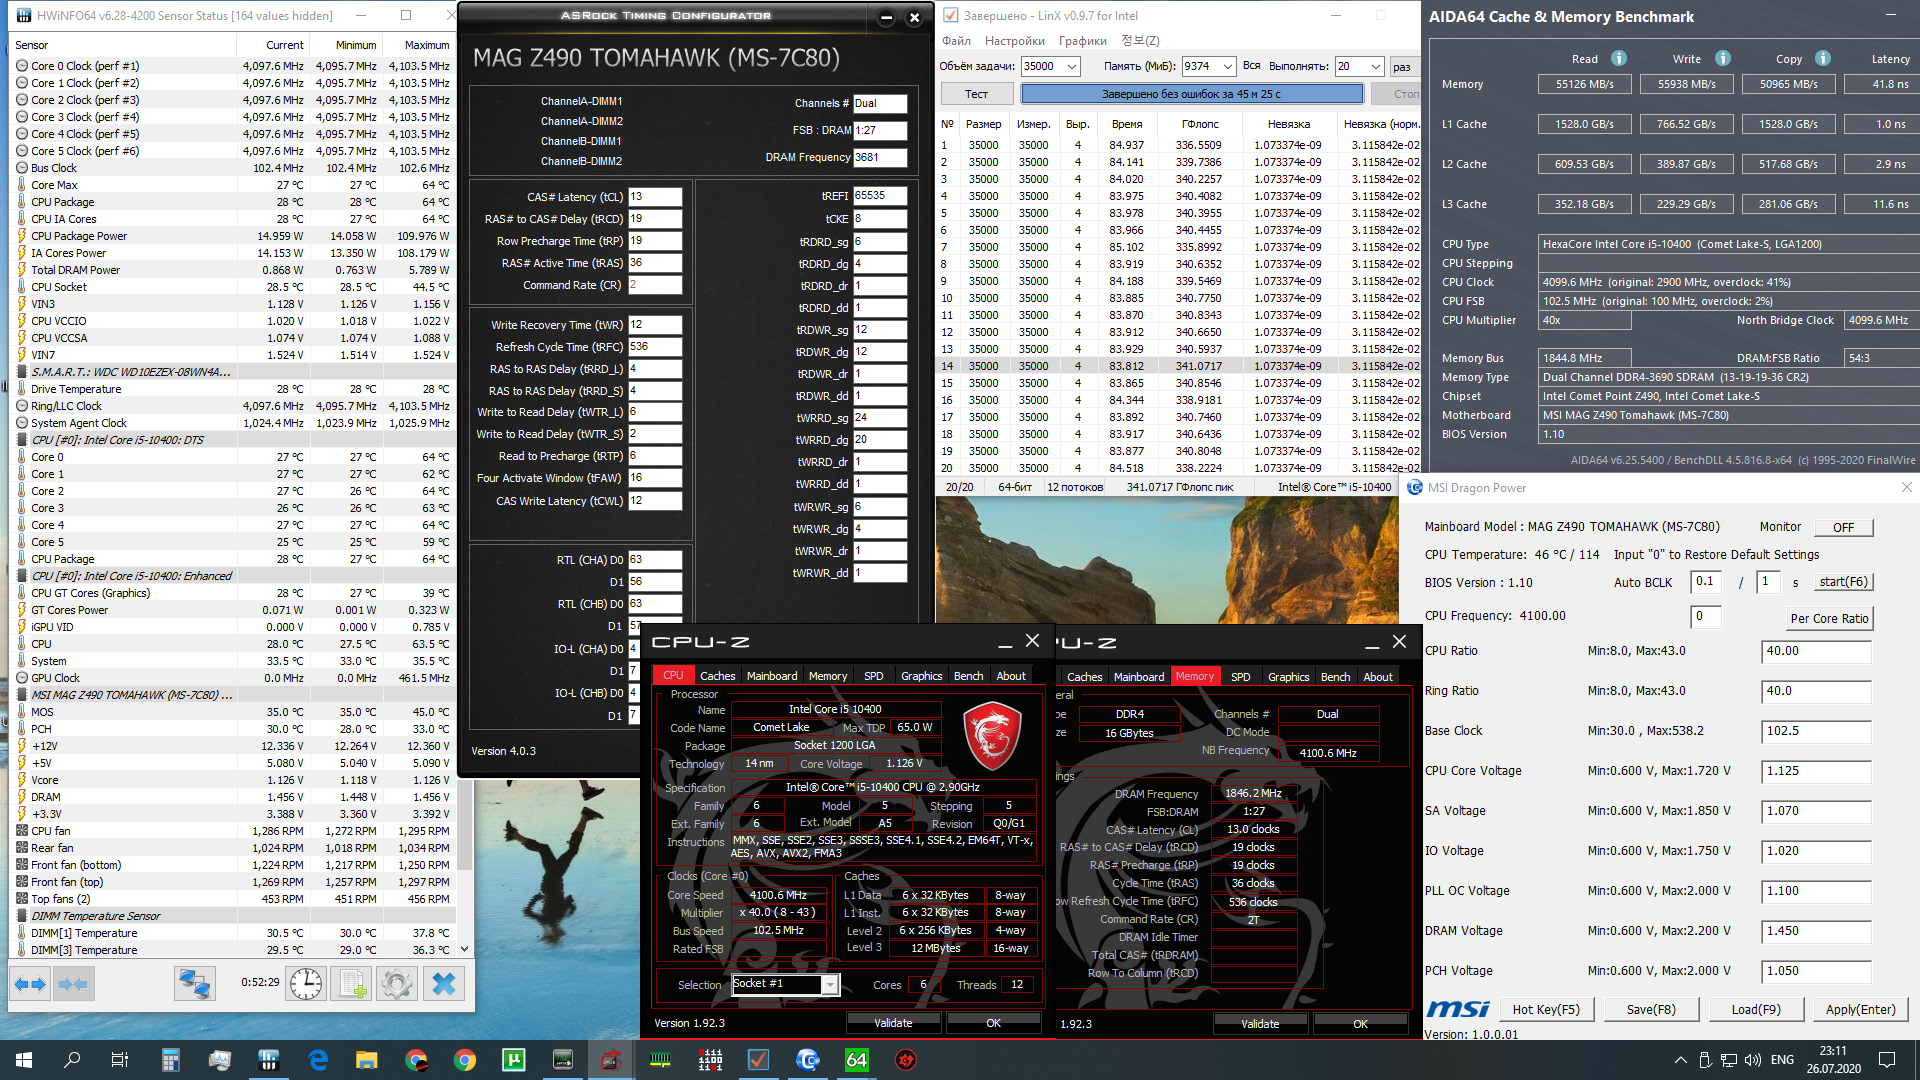1920x1080 pixels.
Task: Toggle Monitor OFF button in Dragon Power
Action: point(1843,527)
